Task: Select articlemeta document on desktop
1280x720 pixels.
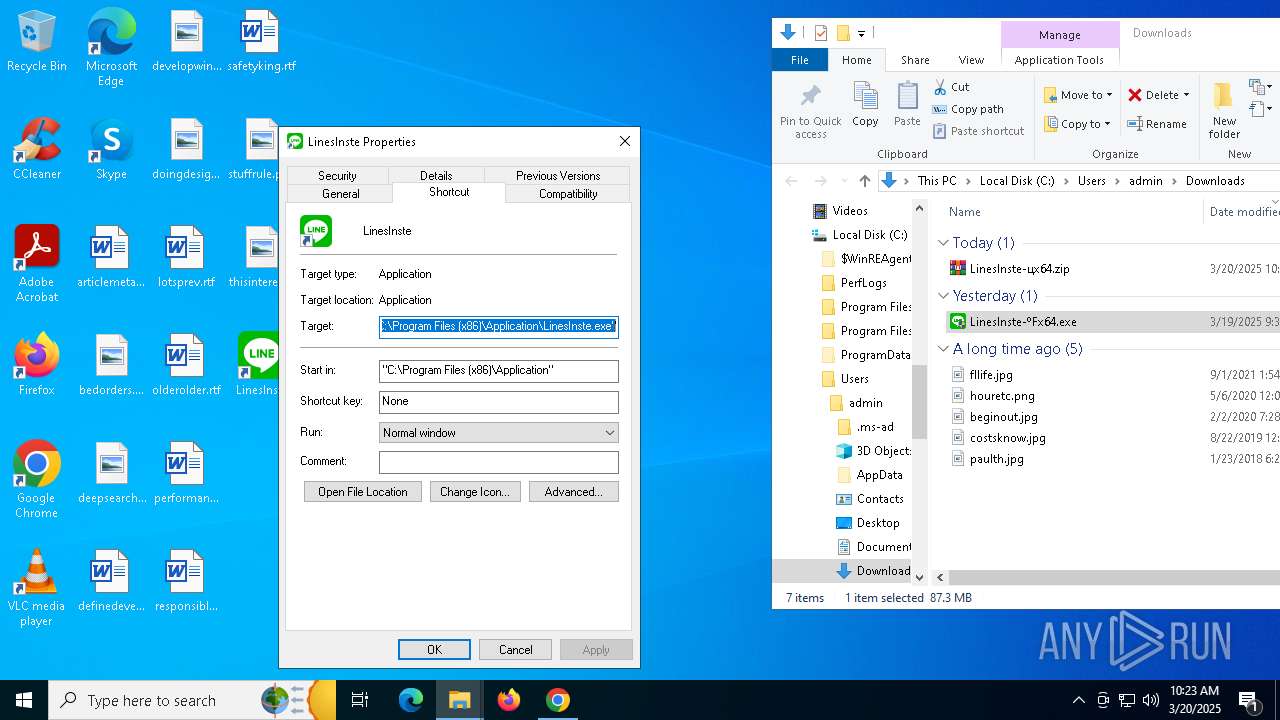Action: pyautogui.click(x=111, y=257)
